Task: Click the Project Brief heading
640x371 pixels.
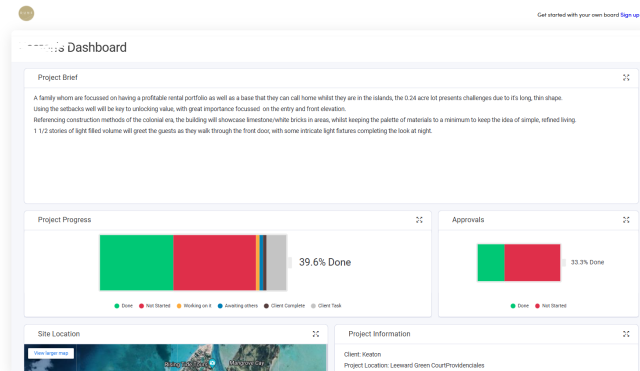Action: (58, 78)
